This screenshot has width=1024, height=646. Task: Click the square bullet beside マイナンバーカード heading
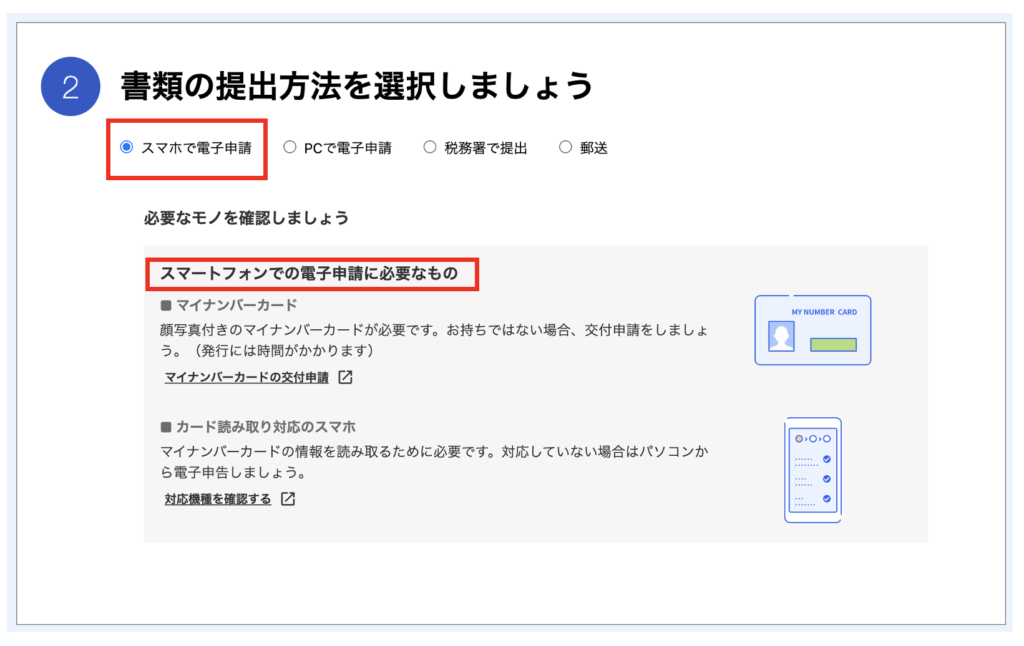[166, 305]
